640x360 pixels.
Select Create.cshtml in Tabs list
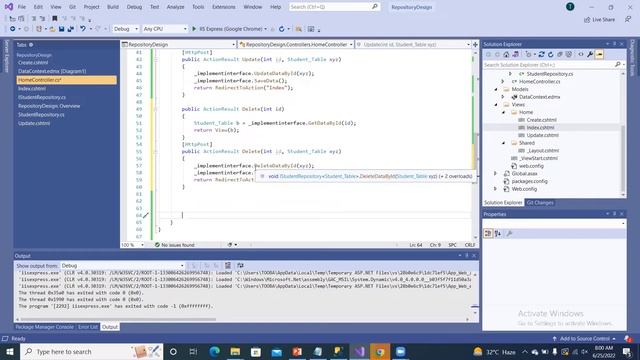click(33, 62)
